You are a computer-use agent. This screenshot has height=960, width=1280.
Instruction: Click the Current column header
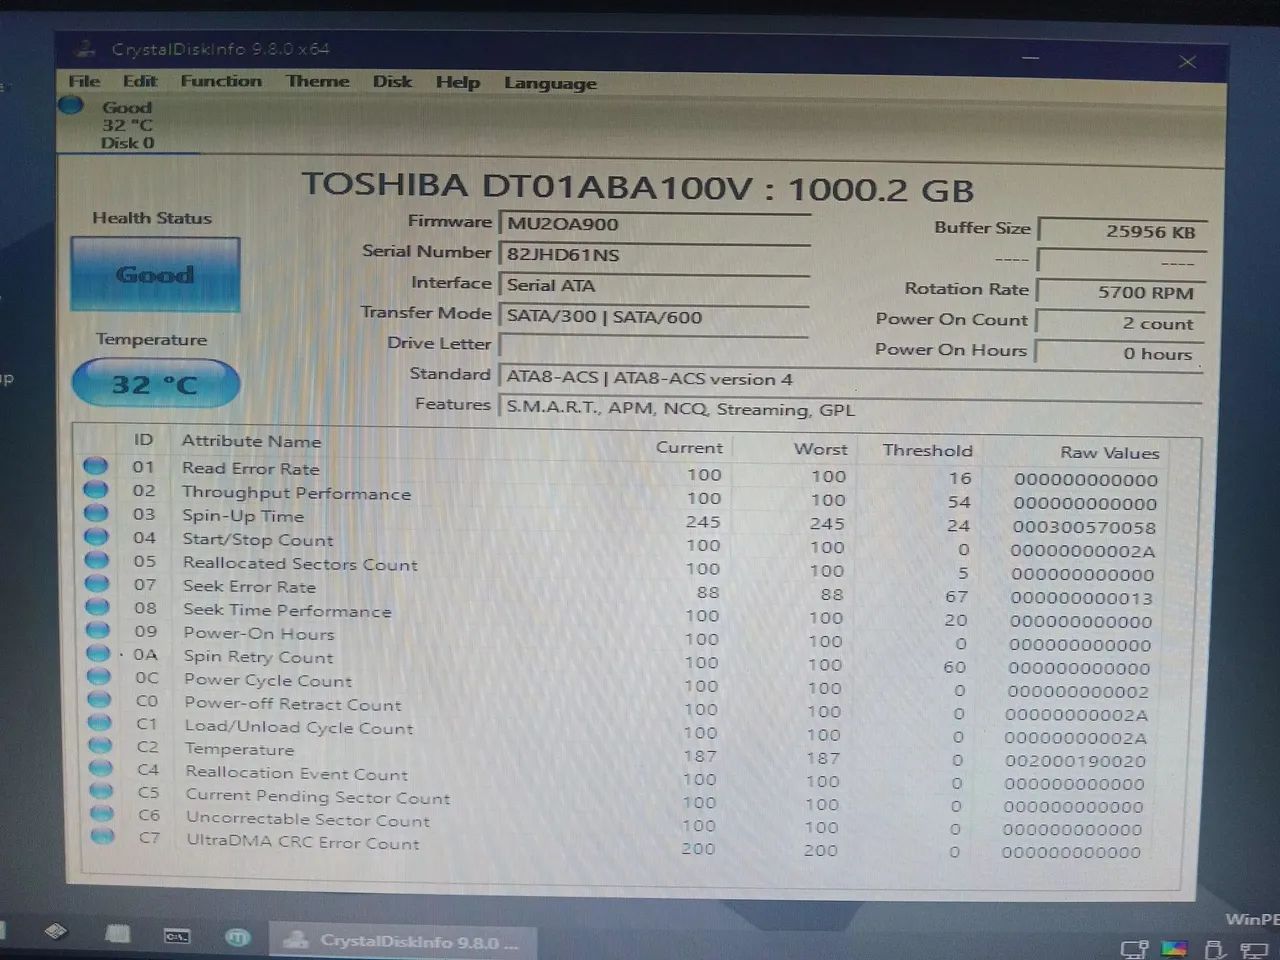coord(689,448)
